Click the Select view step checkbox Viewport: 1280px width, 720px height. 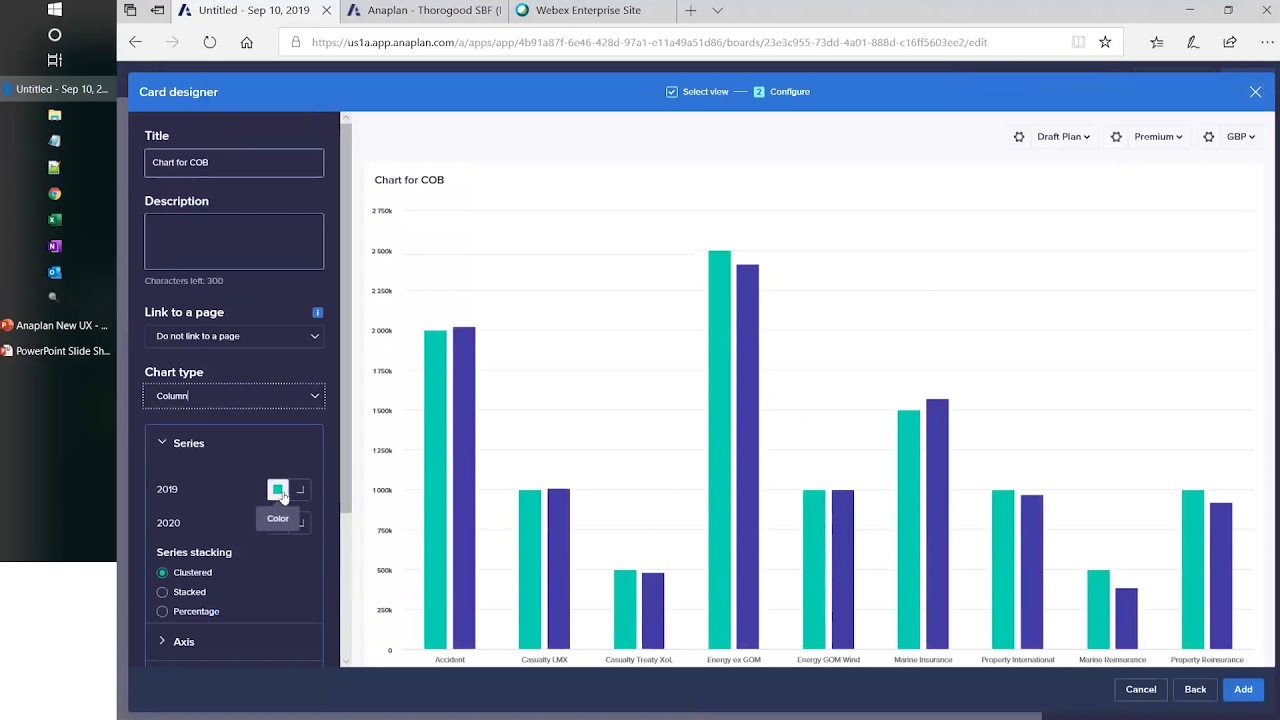[672, 92]
